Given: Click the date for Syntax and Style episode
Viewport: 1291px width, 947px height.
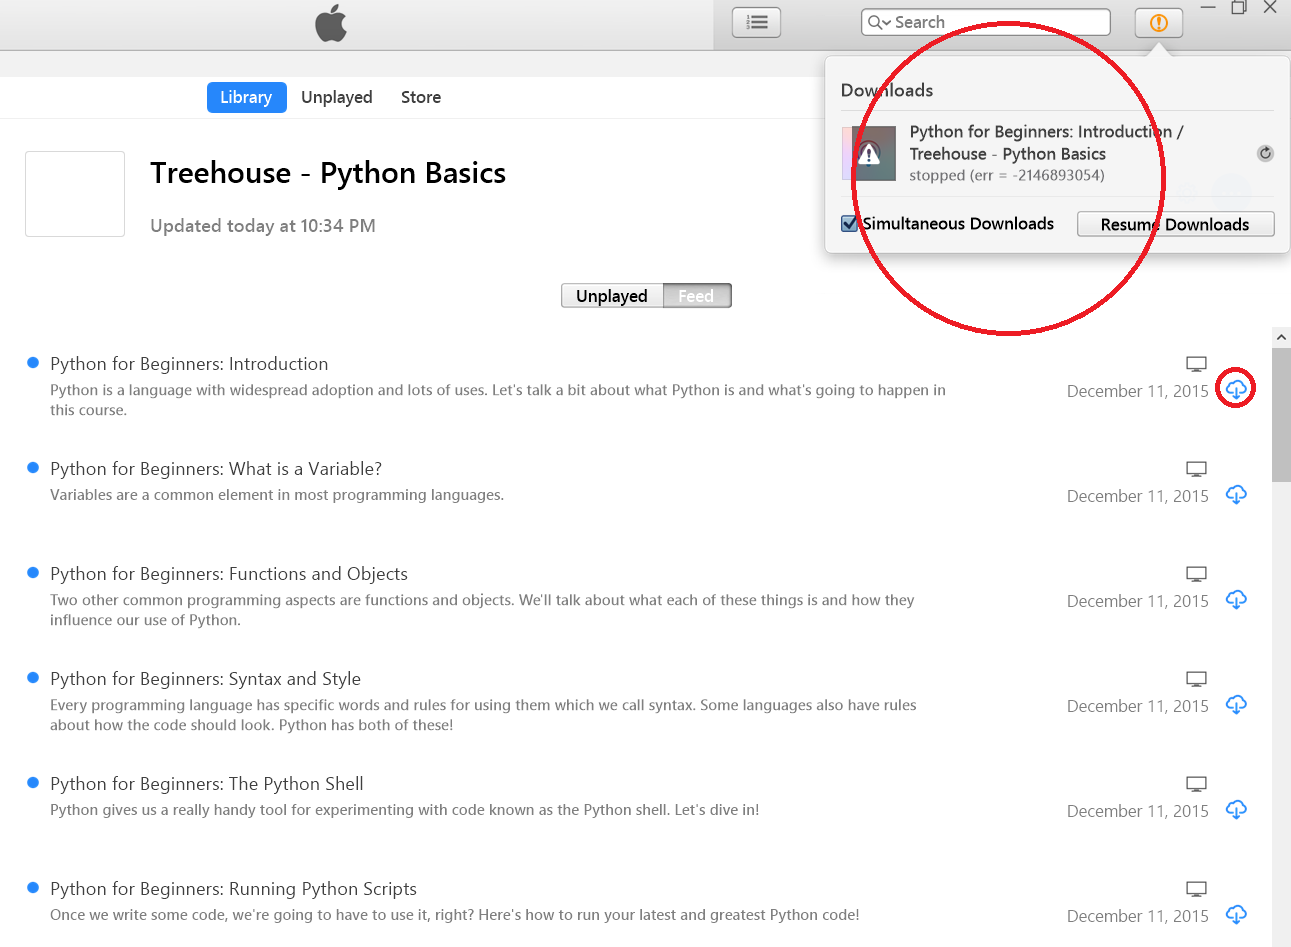Looking at the screenshot, I should [x=1138, y=706].
